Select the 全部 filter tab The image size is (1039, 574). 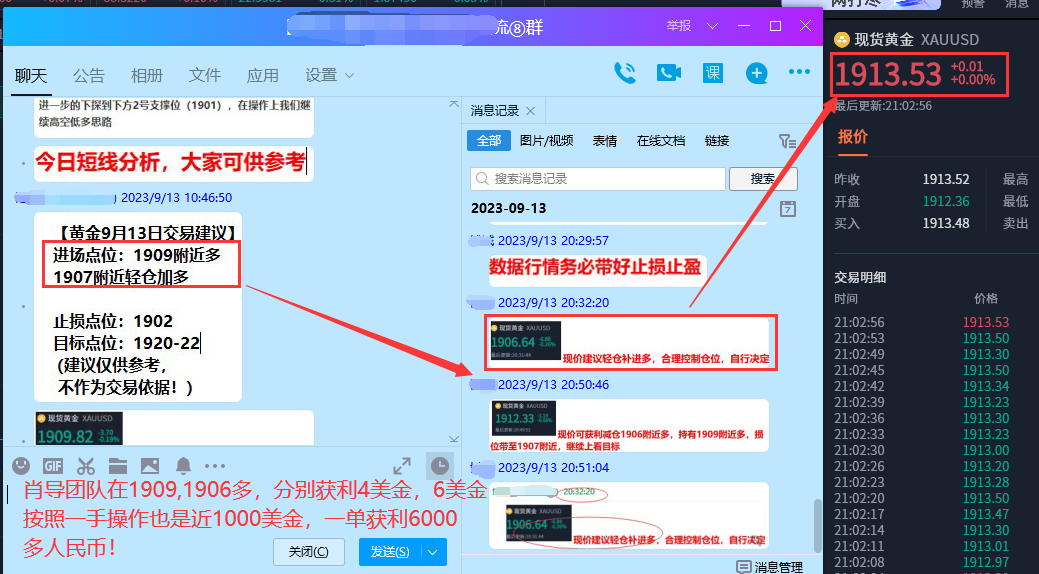click(489, 141)
